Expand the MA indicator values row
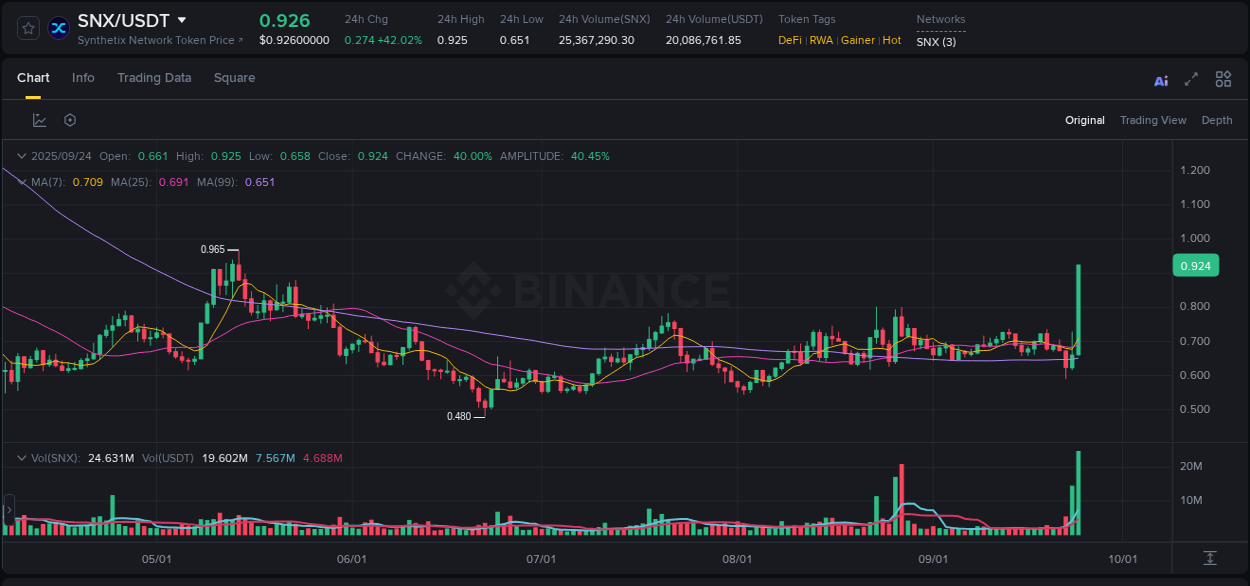Screen dimensions: 1250x586 22,182
